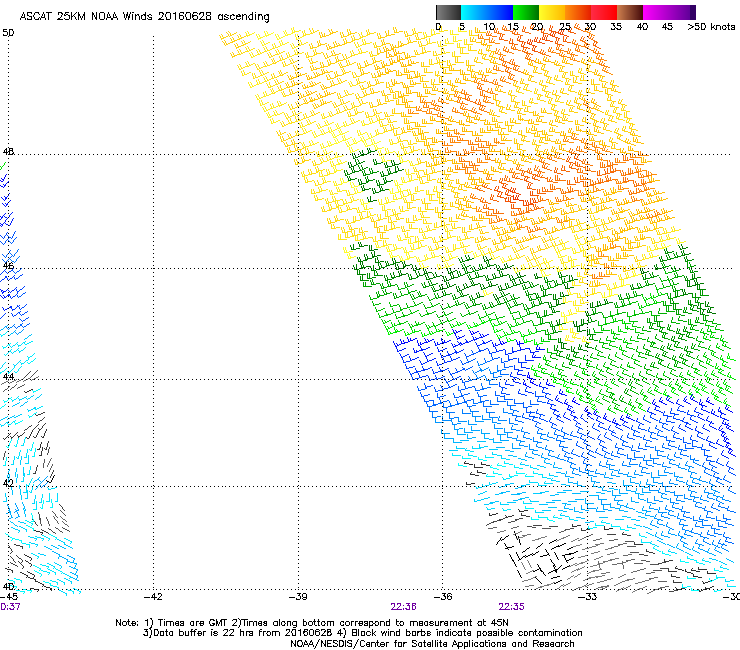The width and height of the screenshot is (740, 650).
Task: Click the latitude label 48
Action: (x=8, y=152)
